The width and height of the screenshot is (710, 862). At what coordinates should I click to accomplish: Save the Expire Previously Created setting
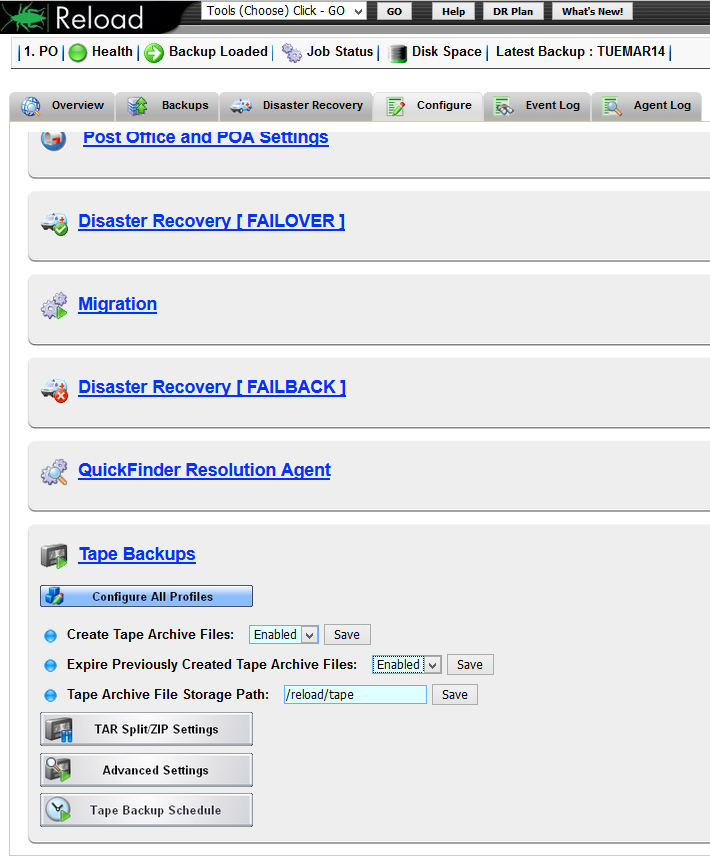pyautogui.click(x=470, y=665)
